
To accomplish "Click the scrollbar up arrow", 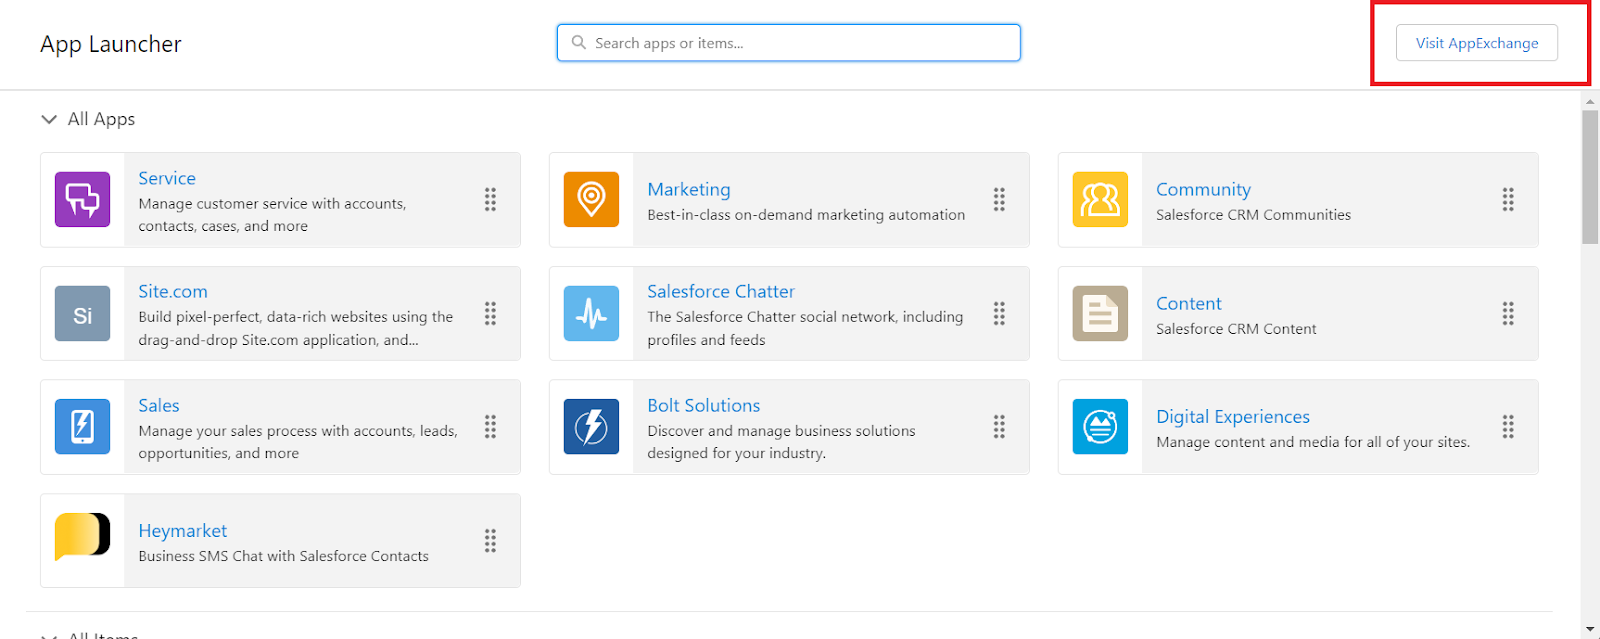I will coord(1590,101).
